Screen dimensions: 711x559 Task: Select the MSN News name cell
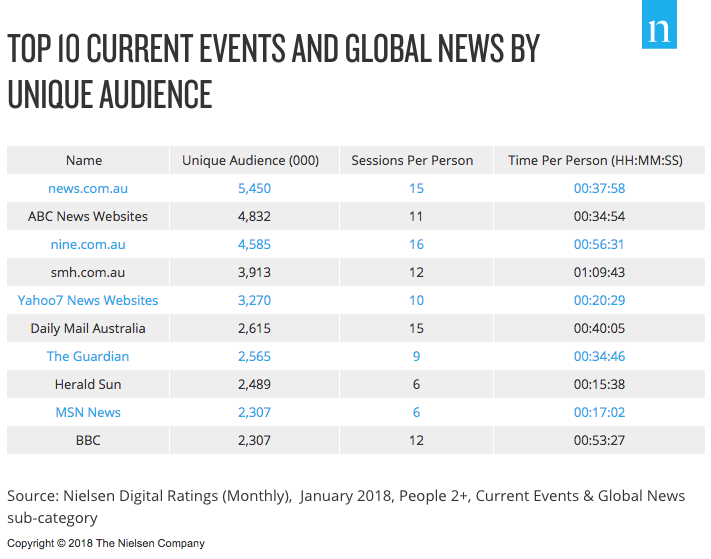pyautogui.click(x=88, y=413)
